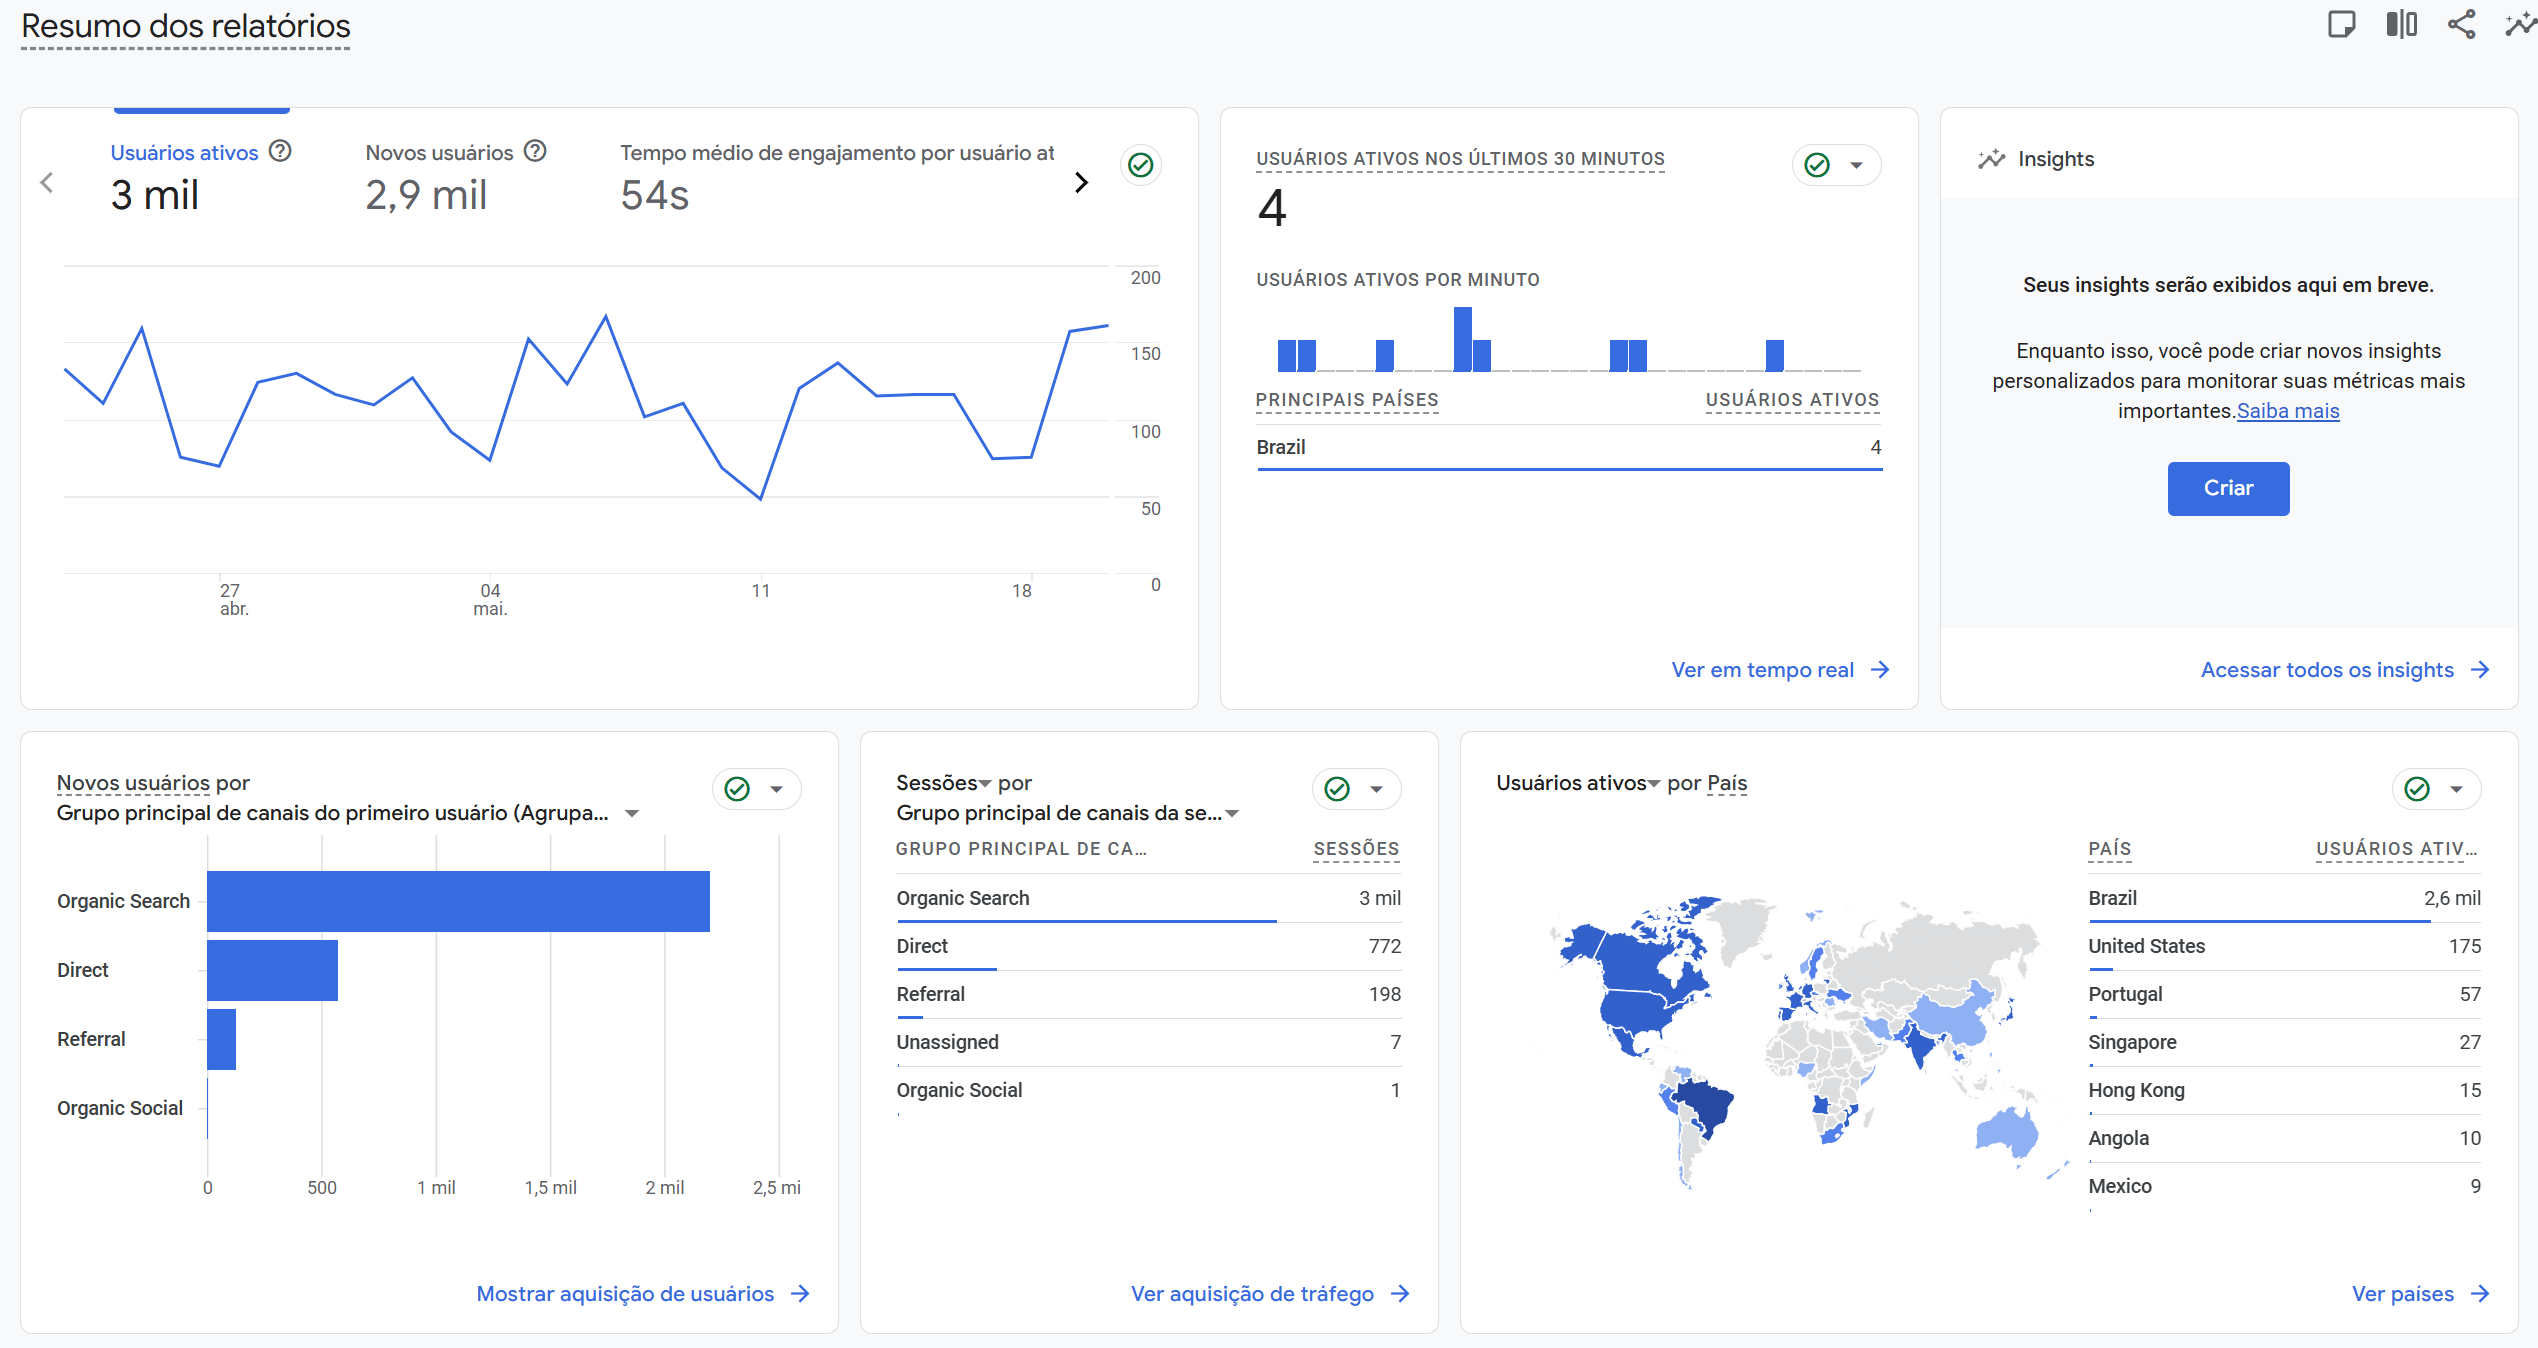Share this report via share icon

pyautogui.click(x=2461, y=24)
